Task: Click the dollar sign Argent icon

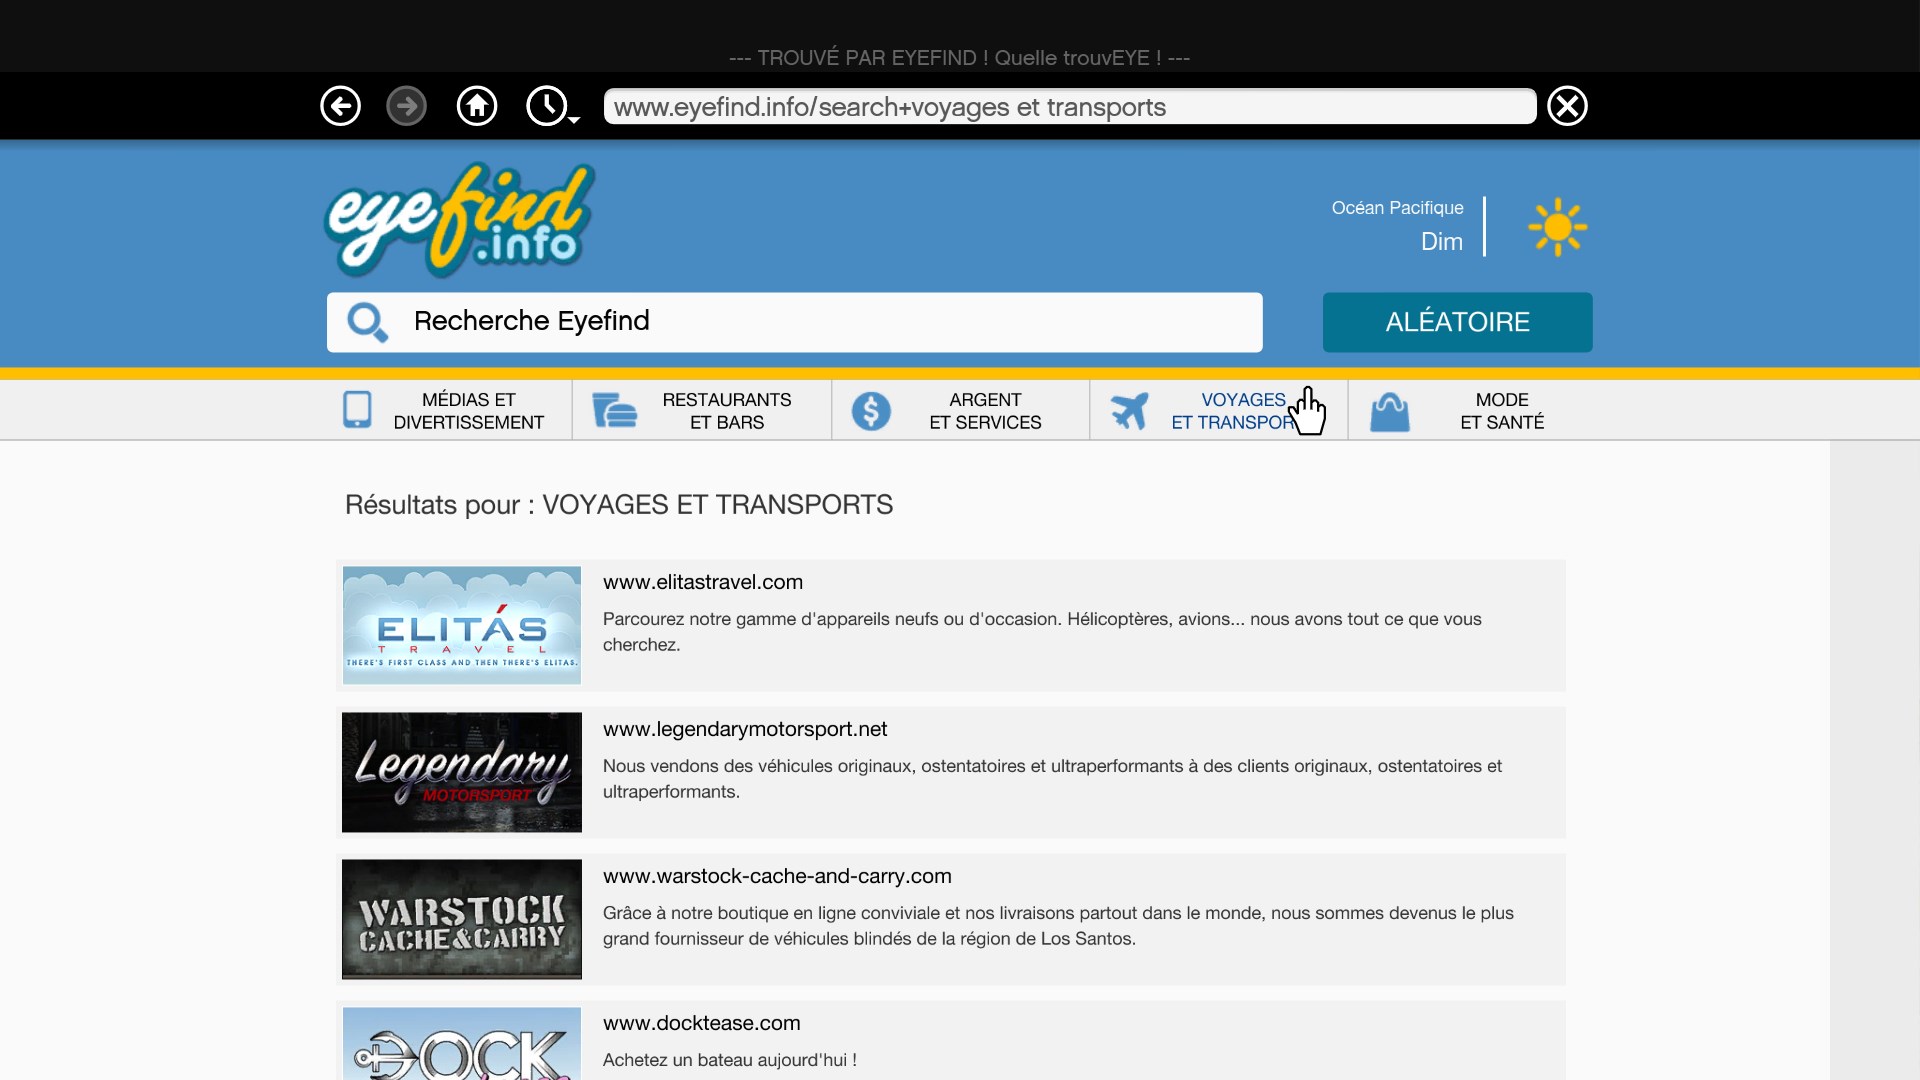Action: pos(871,411)
